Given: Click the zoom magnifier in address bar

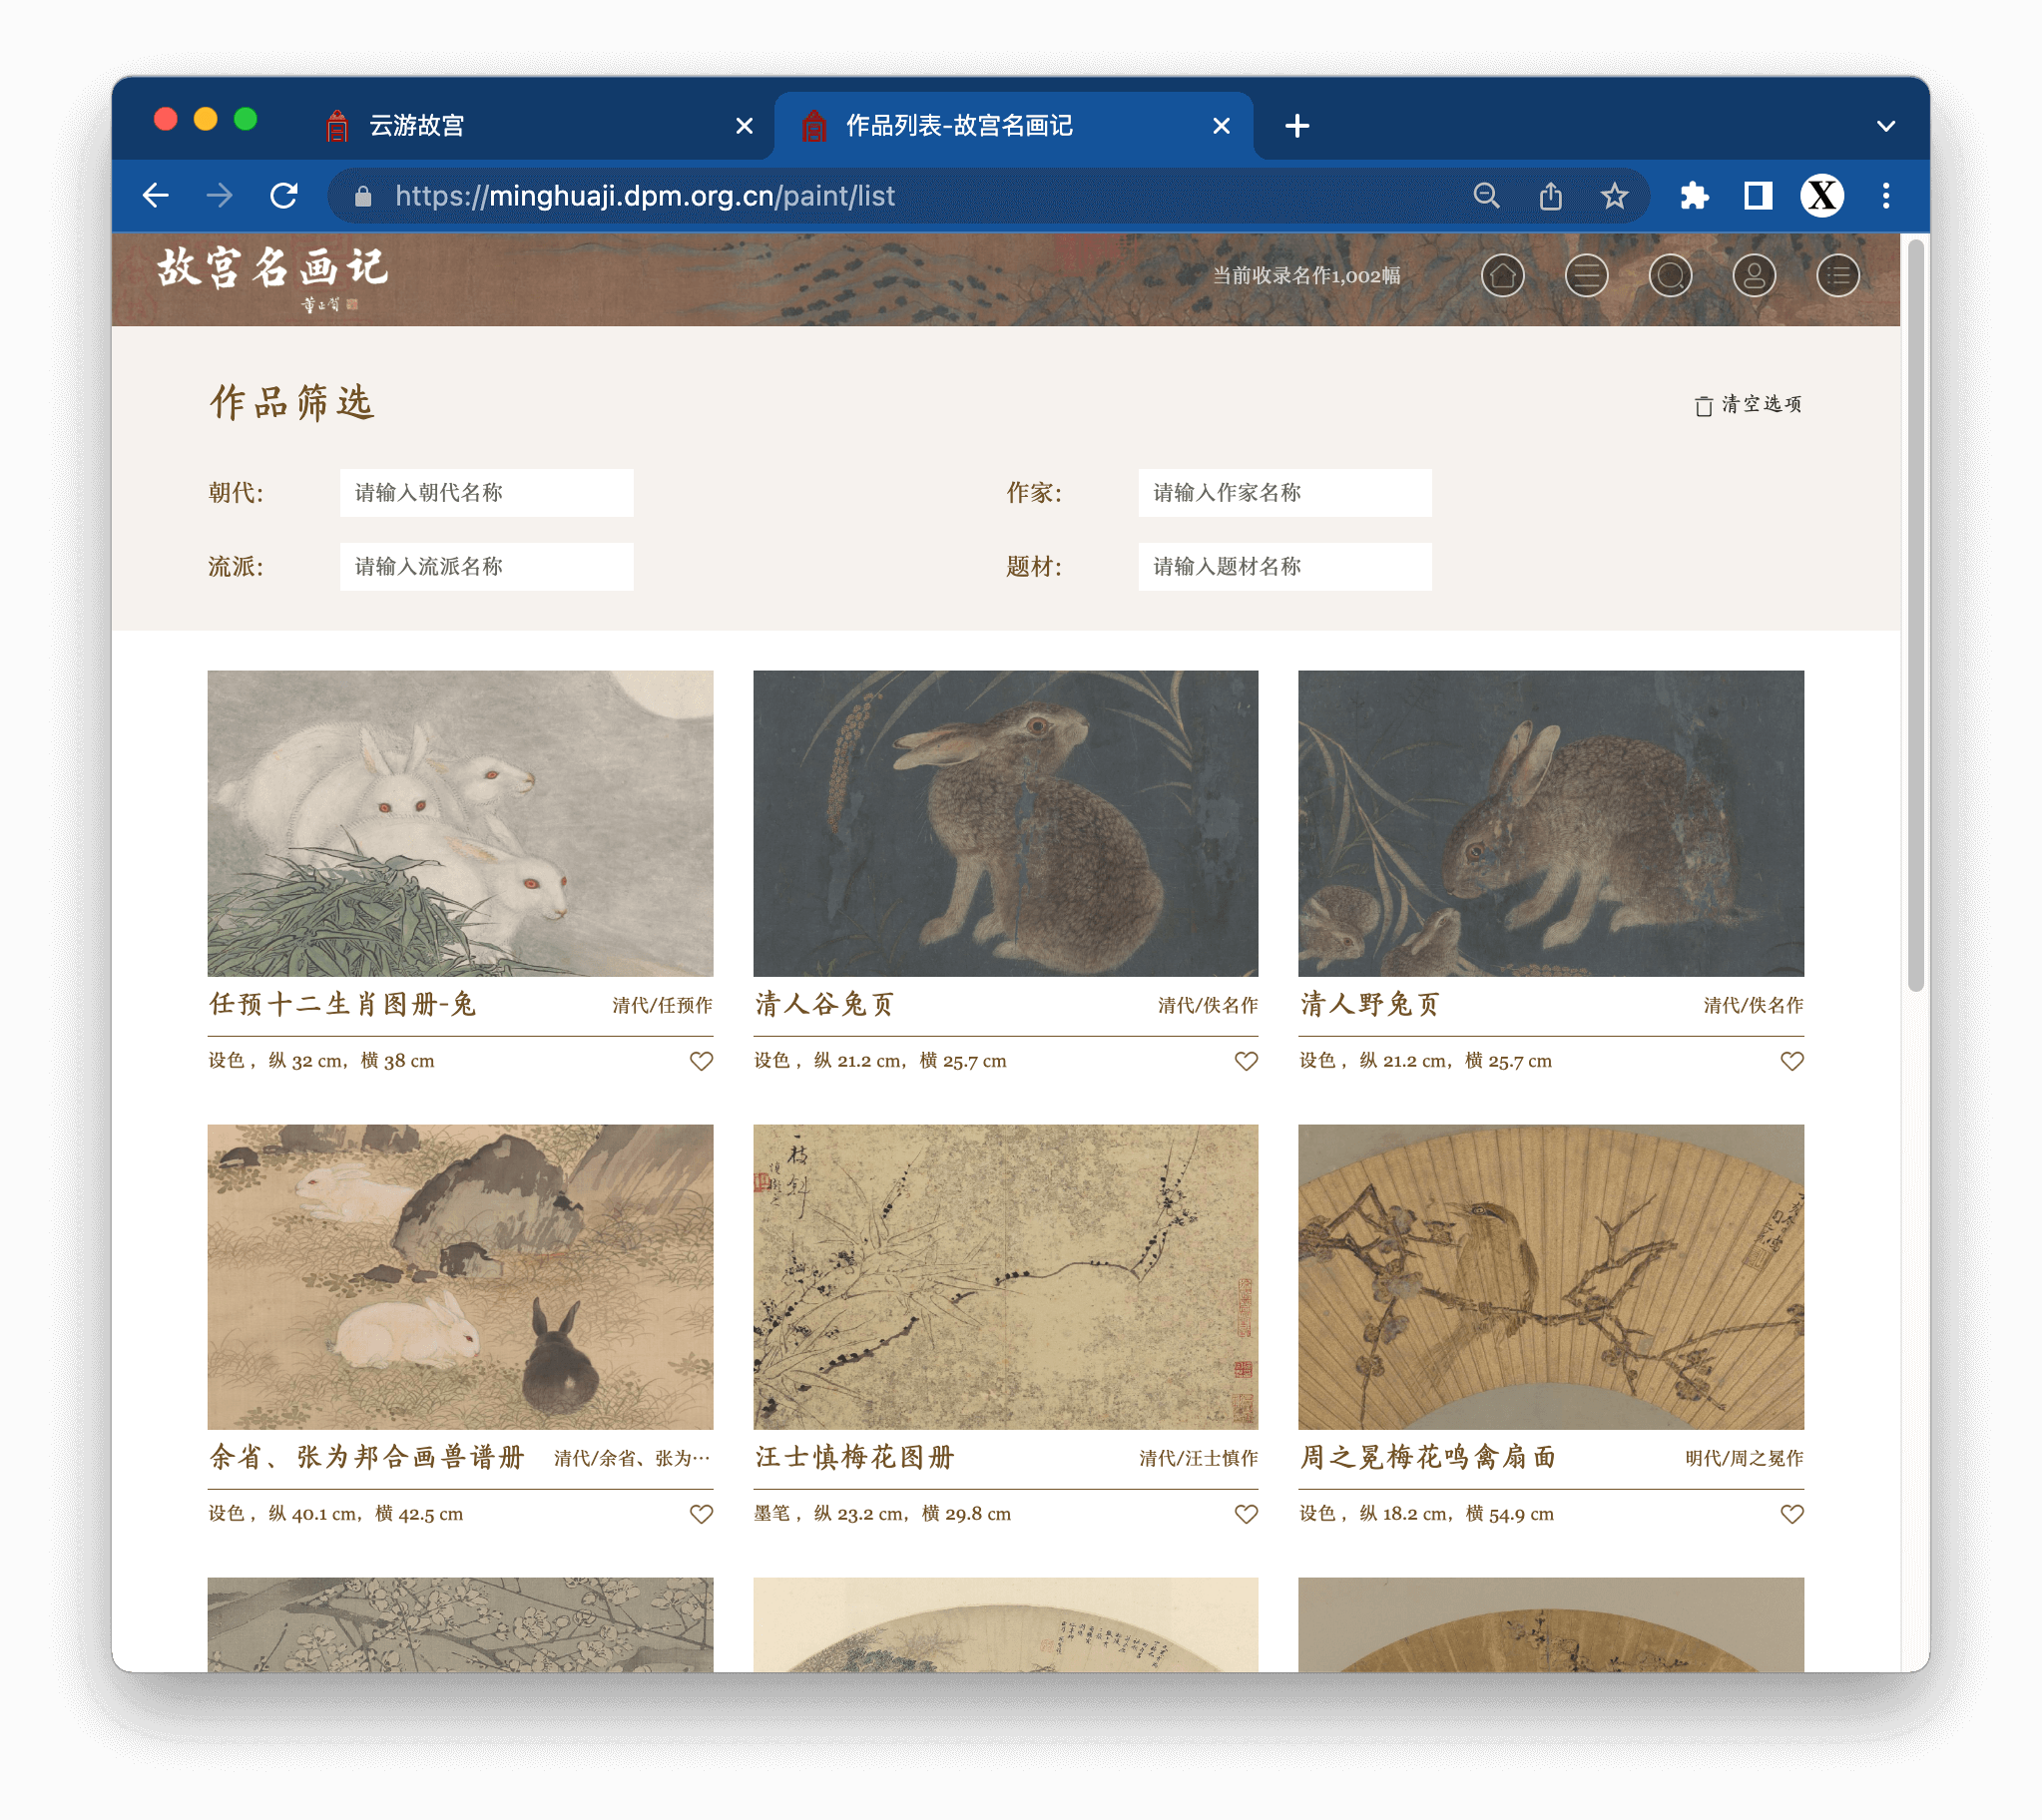Looking at the screenshot, I should [1487, 196].
